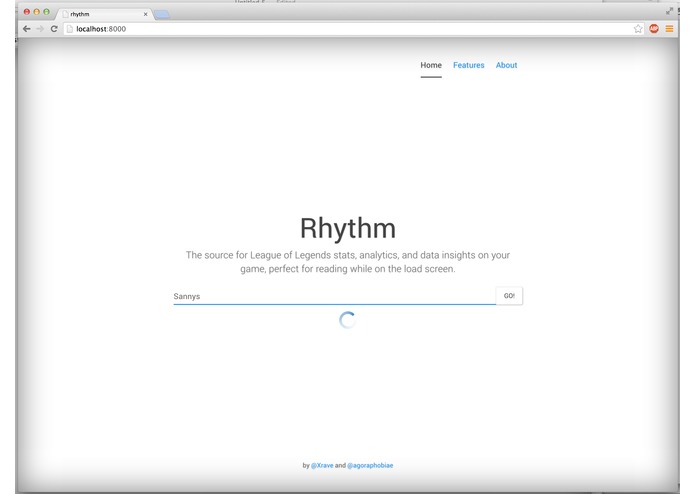This screenshot has height=494, width=695.
Task: Click the summoner name field containing Sannys
Action: pos(334,296)
